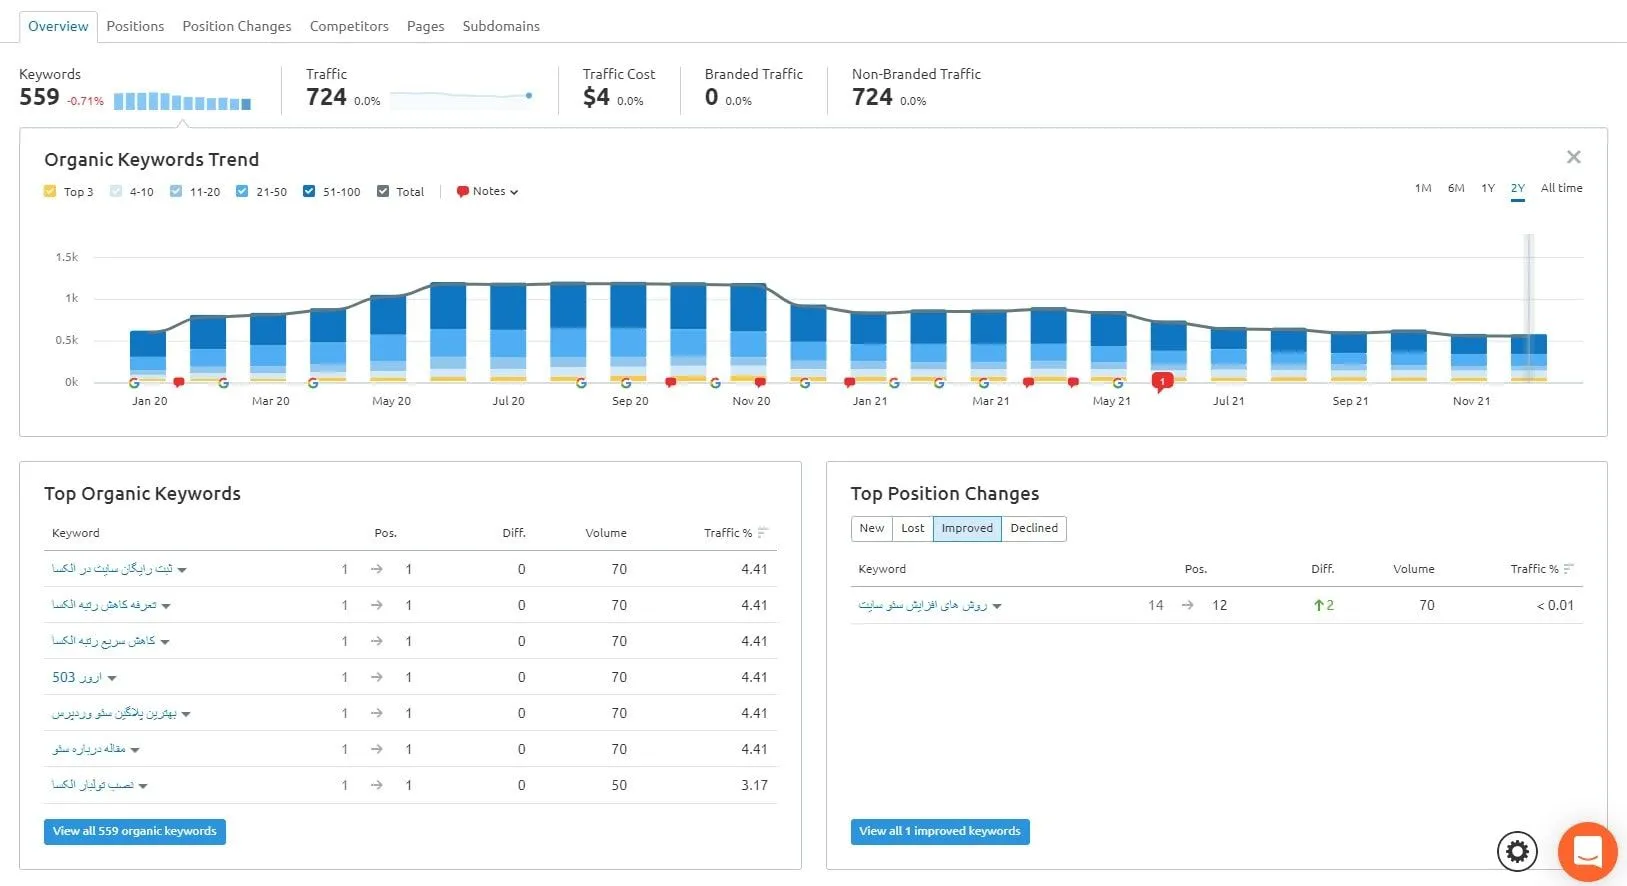
Task: Open the orange chat widget
Action: (1587, 852)
